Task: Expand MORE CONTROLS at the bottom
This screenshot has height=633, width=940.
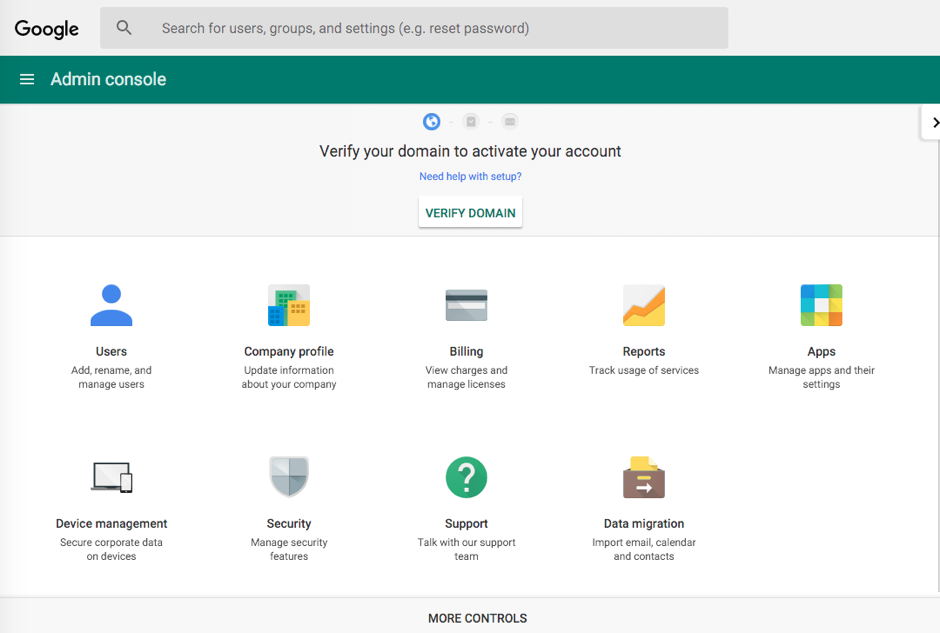Action: point(477,618)
